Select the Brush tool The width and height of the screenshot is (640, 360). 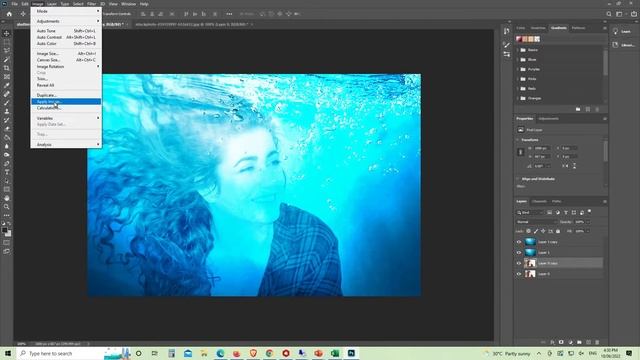[7, 102]
